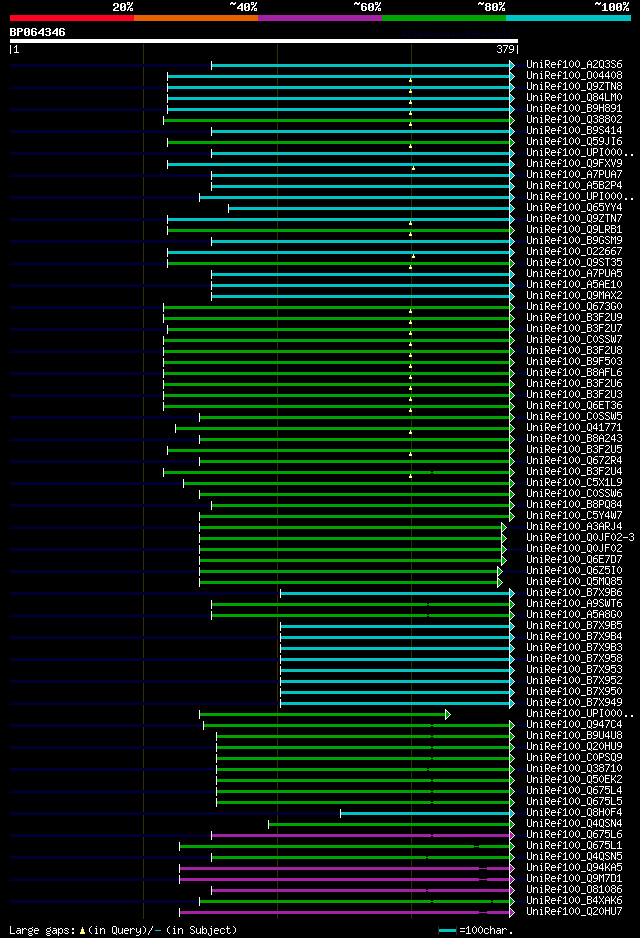Image resolution: width=640 pixels, height=938 pixels.
Task: Select the UniRef100_Q9LRB1 label
Action: 574,230
